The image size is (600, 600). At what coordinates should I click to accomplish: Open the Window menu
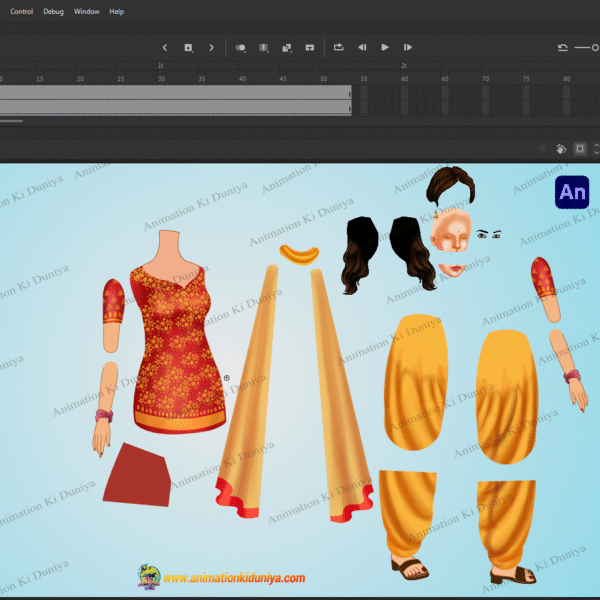pyautogui.click(x=86, y=11)
